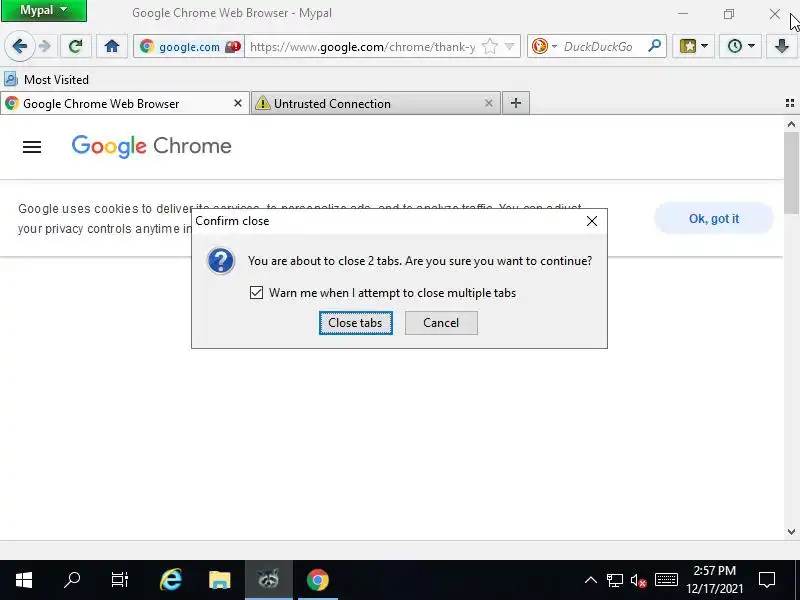Open the taskbar clock and date
The width and height of the screenshot is (800, 600).
click(x=715, y=580)
